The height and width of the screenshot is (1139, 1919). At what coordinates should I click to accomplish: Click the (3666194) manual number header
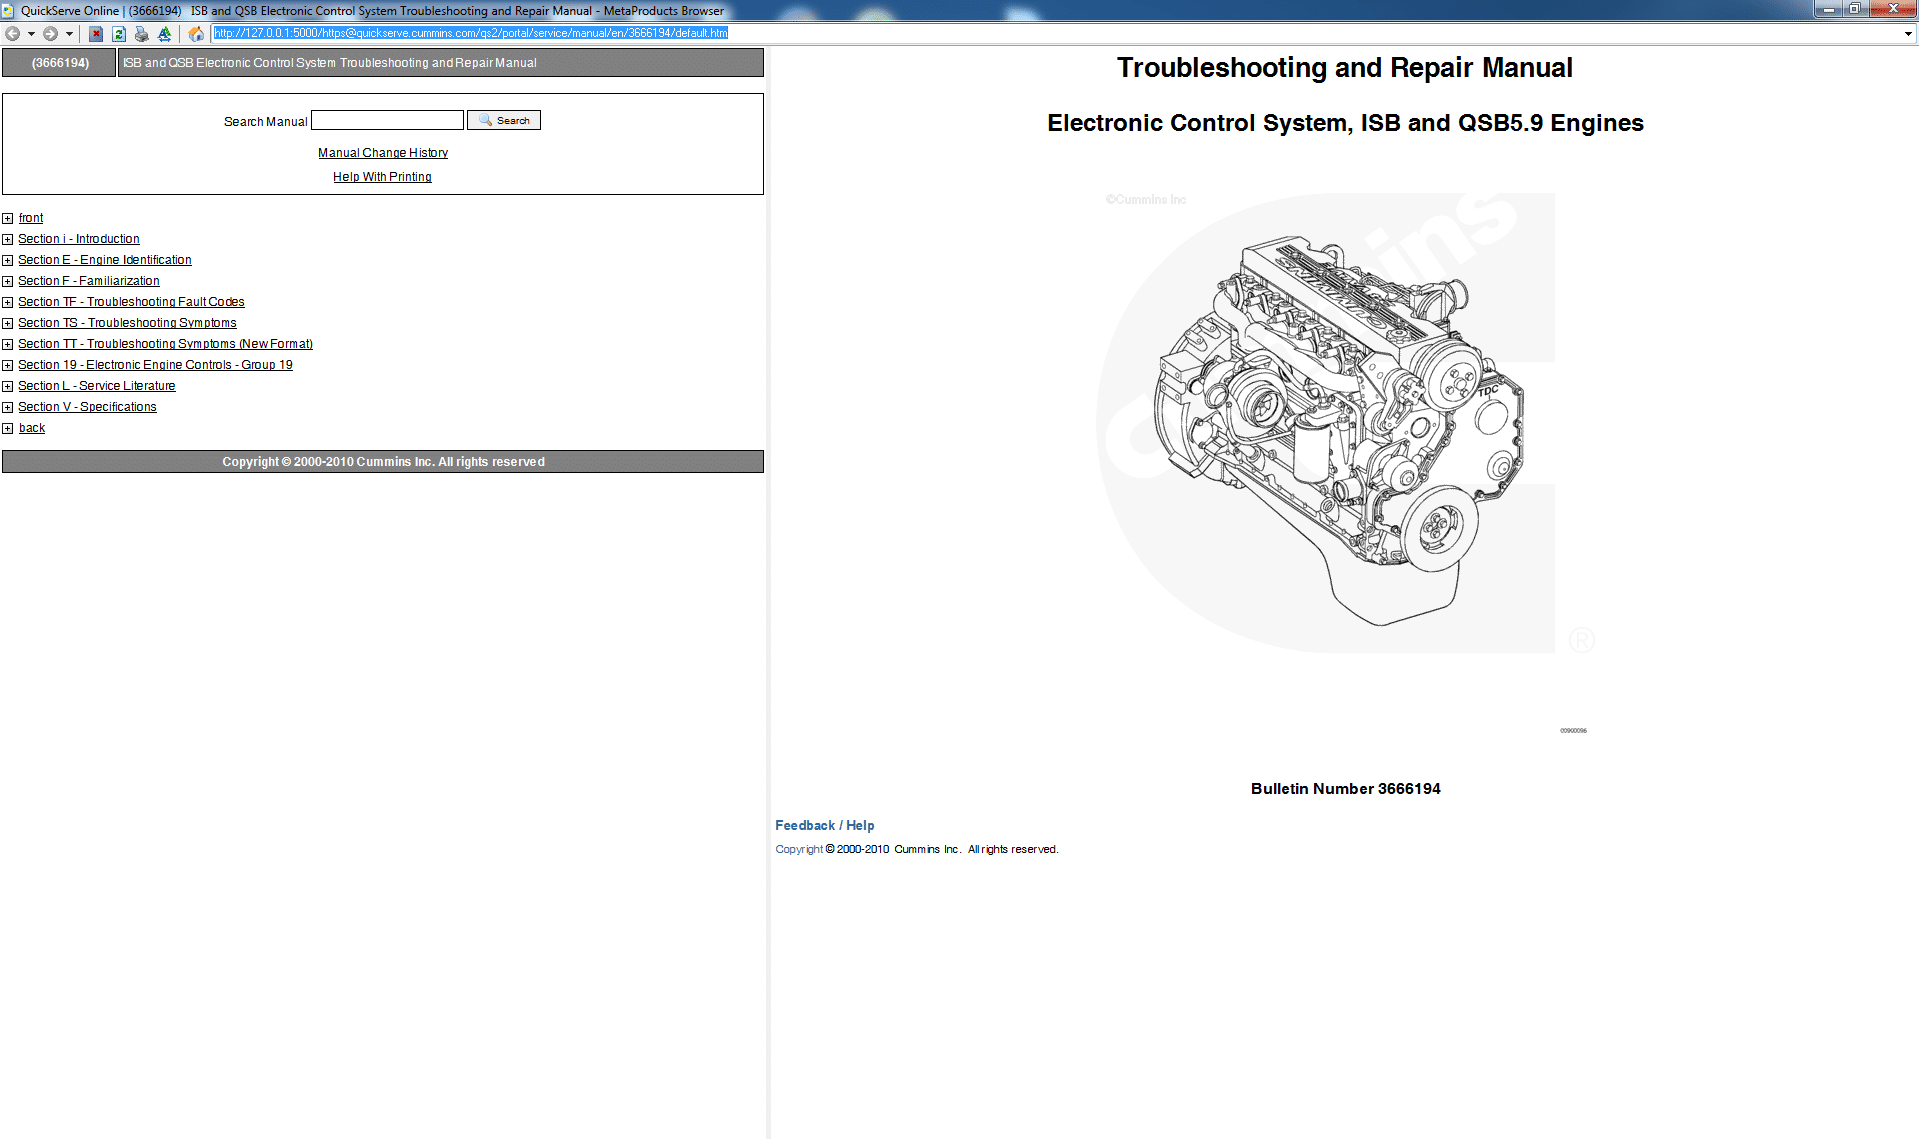[60, 63]
